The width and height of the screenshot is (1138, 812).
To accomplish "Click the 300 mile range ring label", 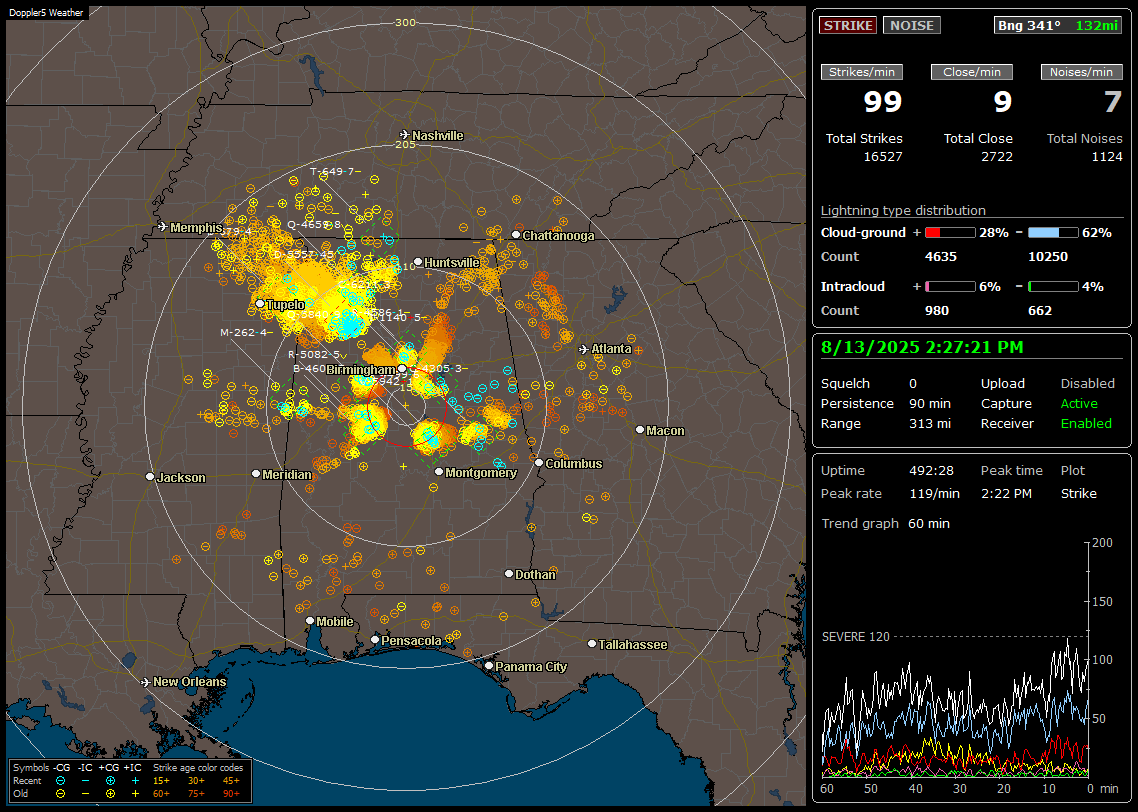I will click(x=405, y=22).
